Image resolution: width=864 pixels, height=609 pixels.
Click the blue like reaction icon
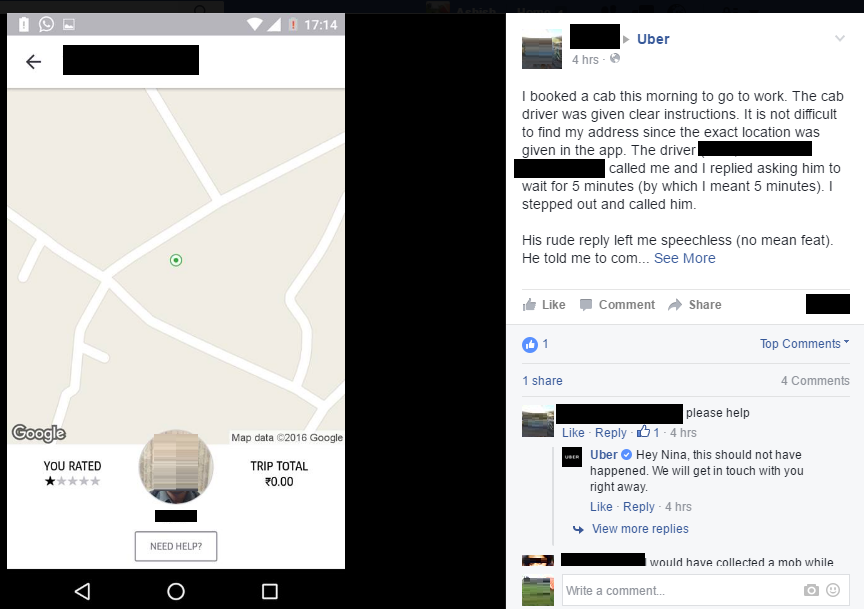(x=530, y=345)
